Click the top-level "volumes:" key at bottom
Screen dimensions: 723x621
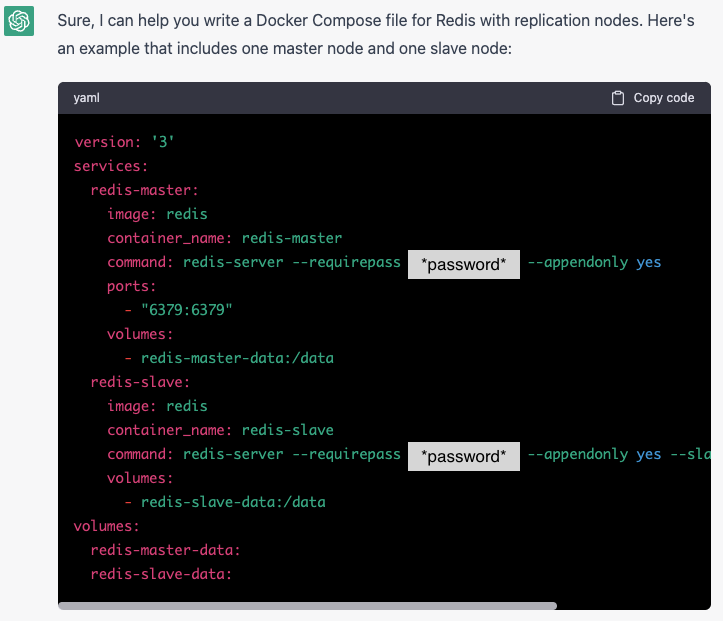coord(107,526)
